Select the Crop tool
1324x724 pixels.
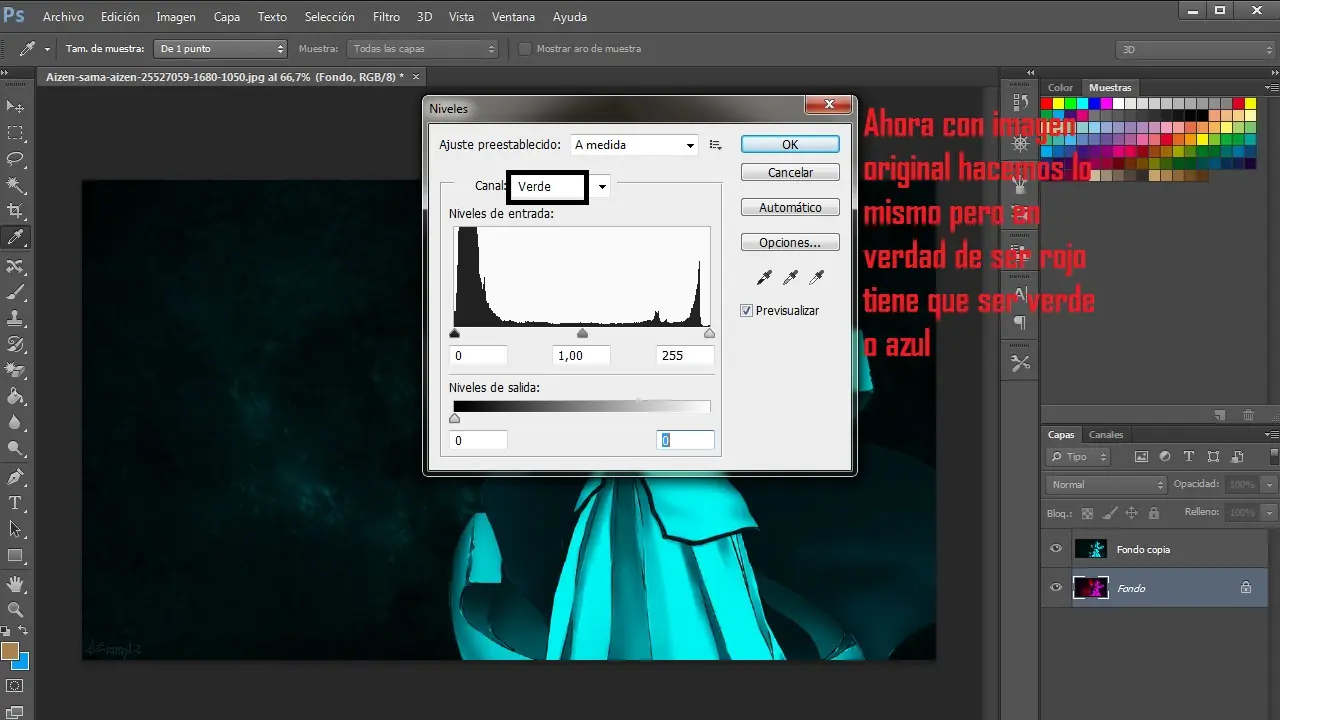coord(16,211)
